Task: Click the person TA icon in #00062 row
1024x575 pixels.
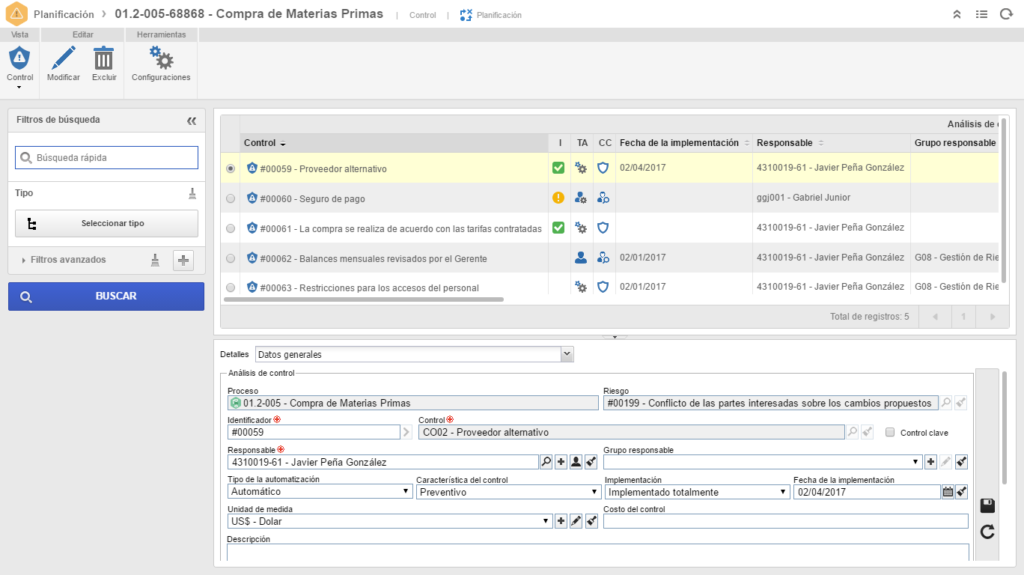Action: click(x=581, y=257)
